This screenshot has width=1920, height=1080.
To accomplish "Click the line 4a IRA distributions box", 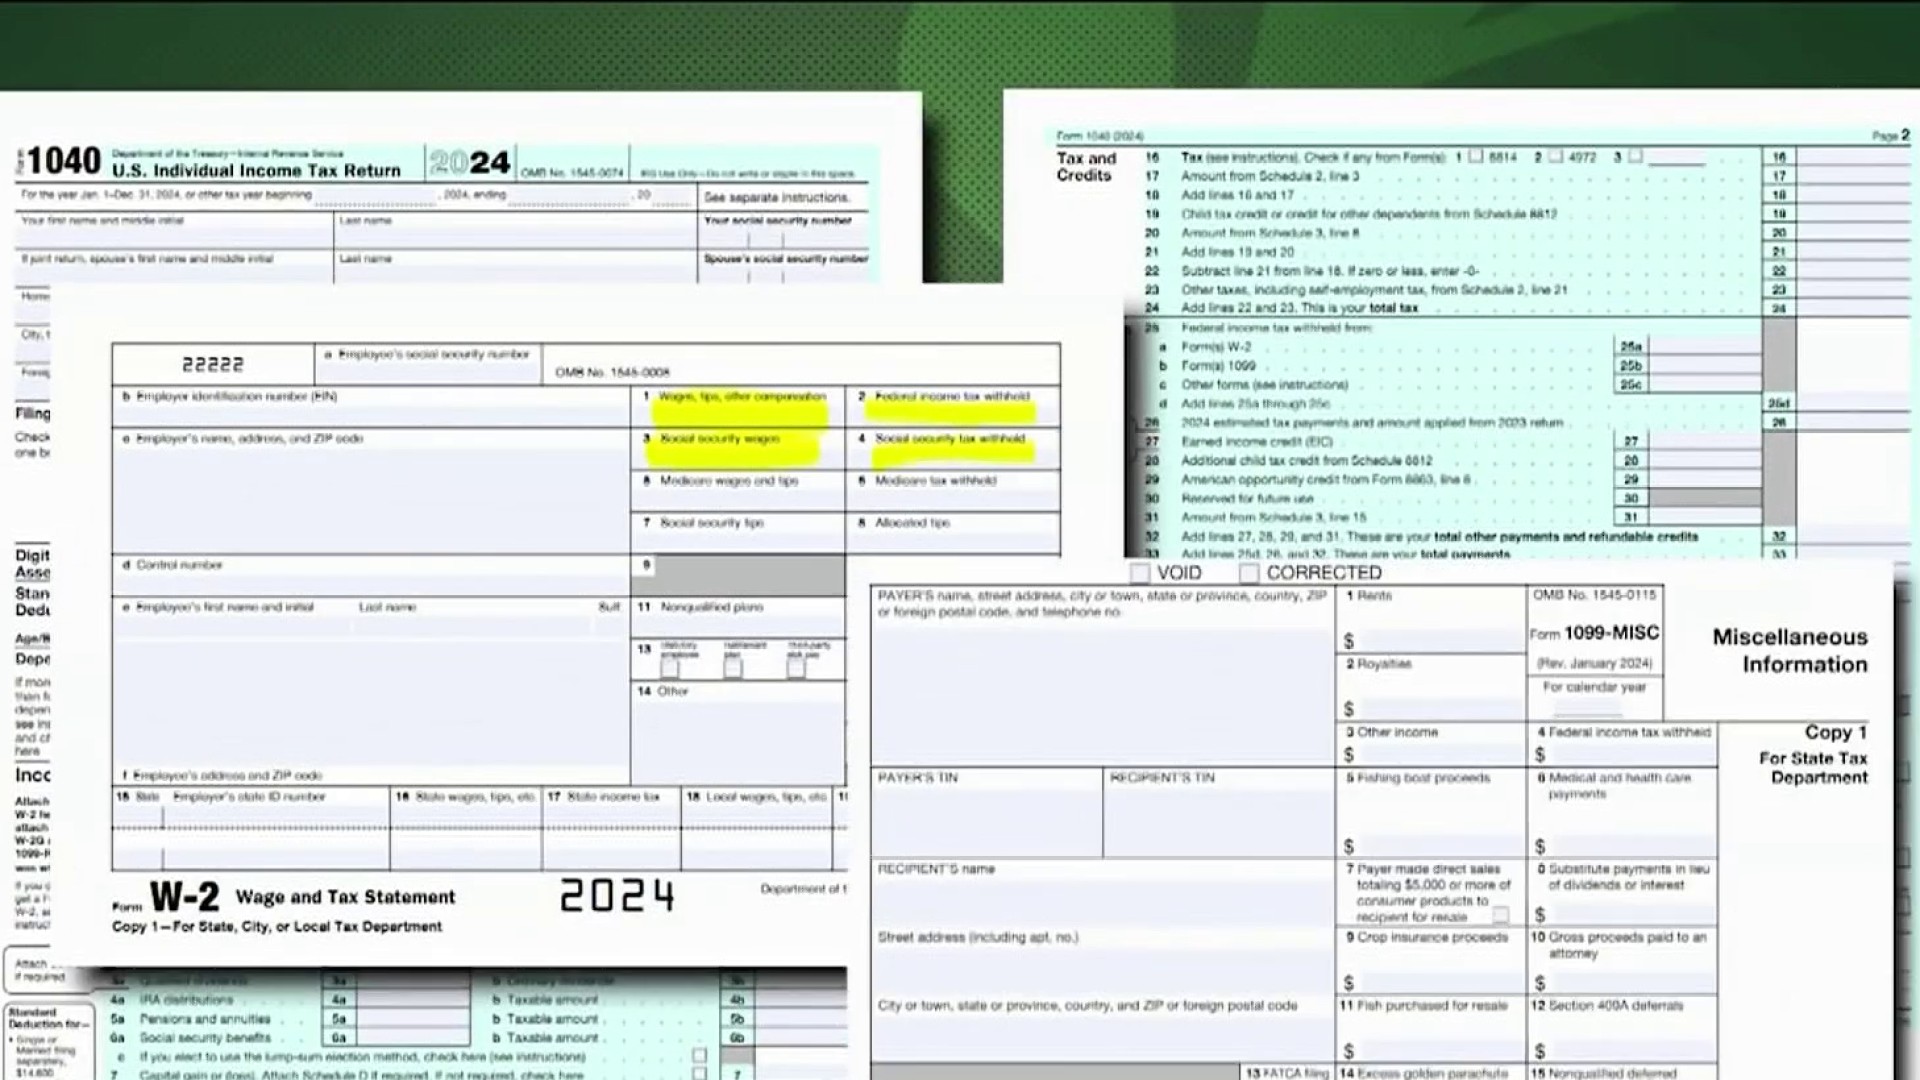I will 413,999.
